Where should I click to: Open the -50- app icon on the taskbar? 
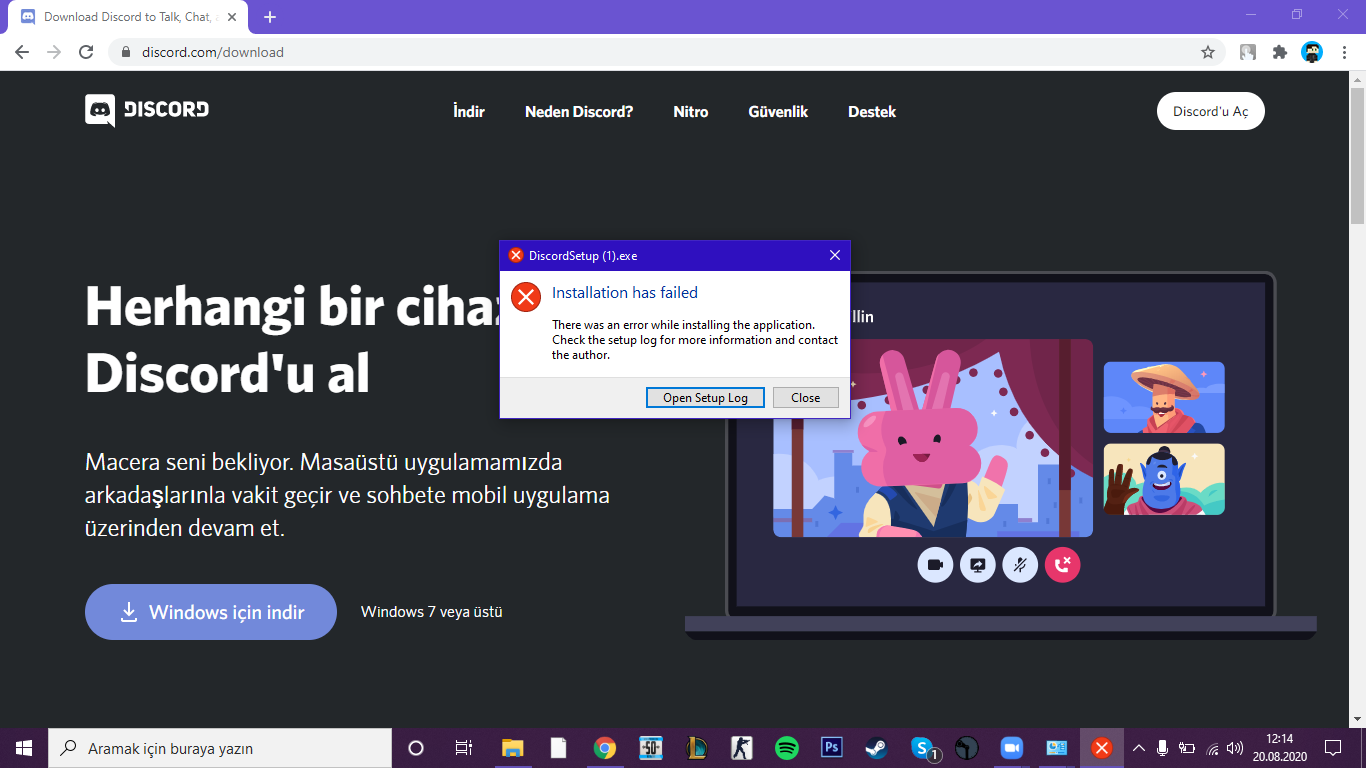coord(651,748)
